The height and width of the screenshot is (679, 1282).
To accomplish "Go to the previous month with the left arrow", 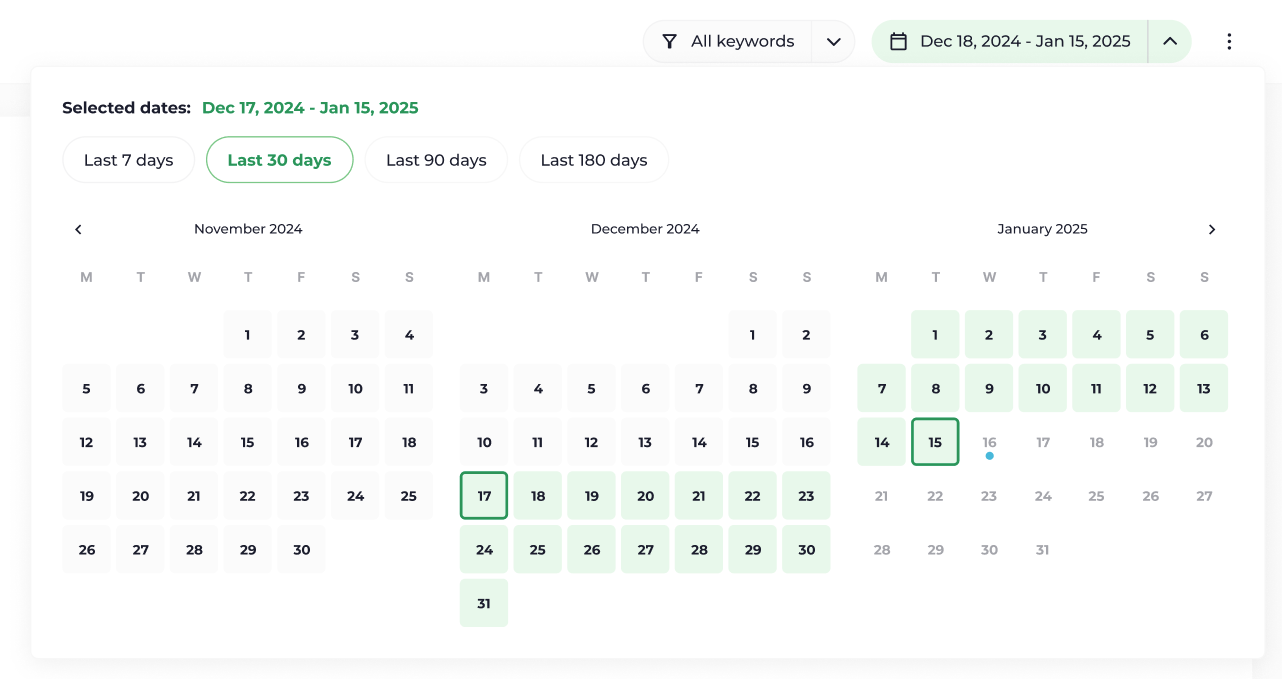I will point(78,229).
